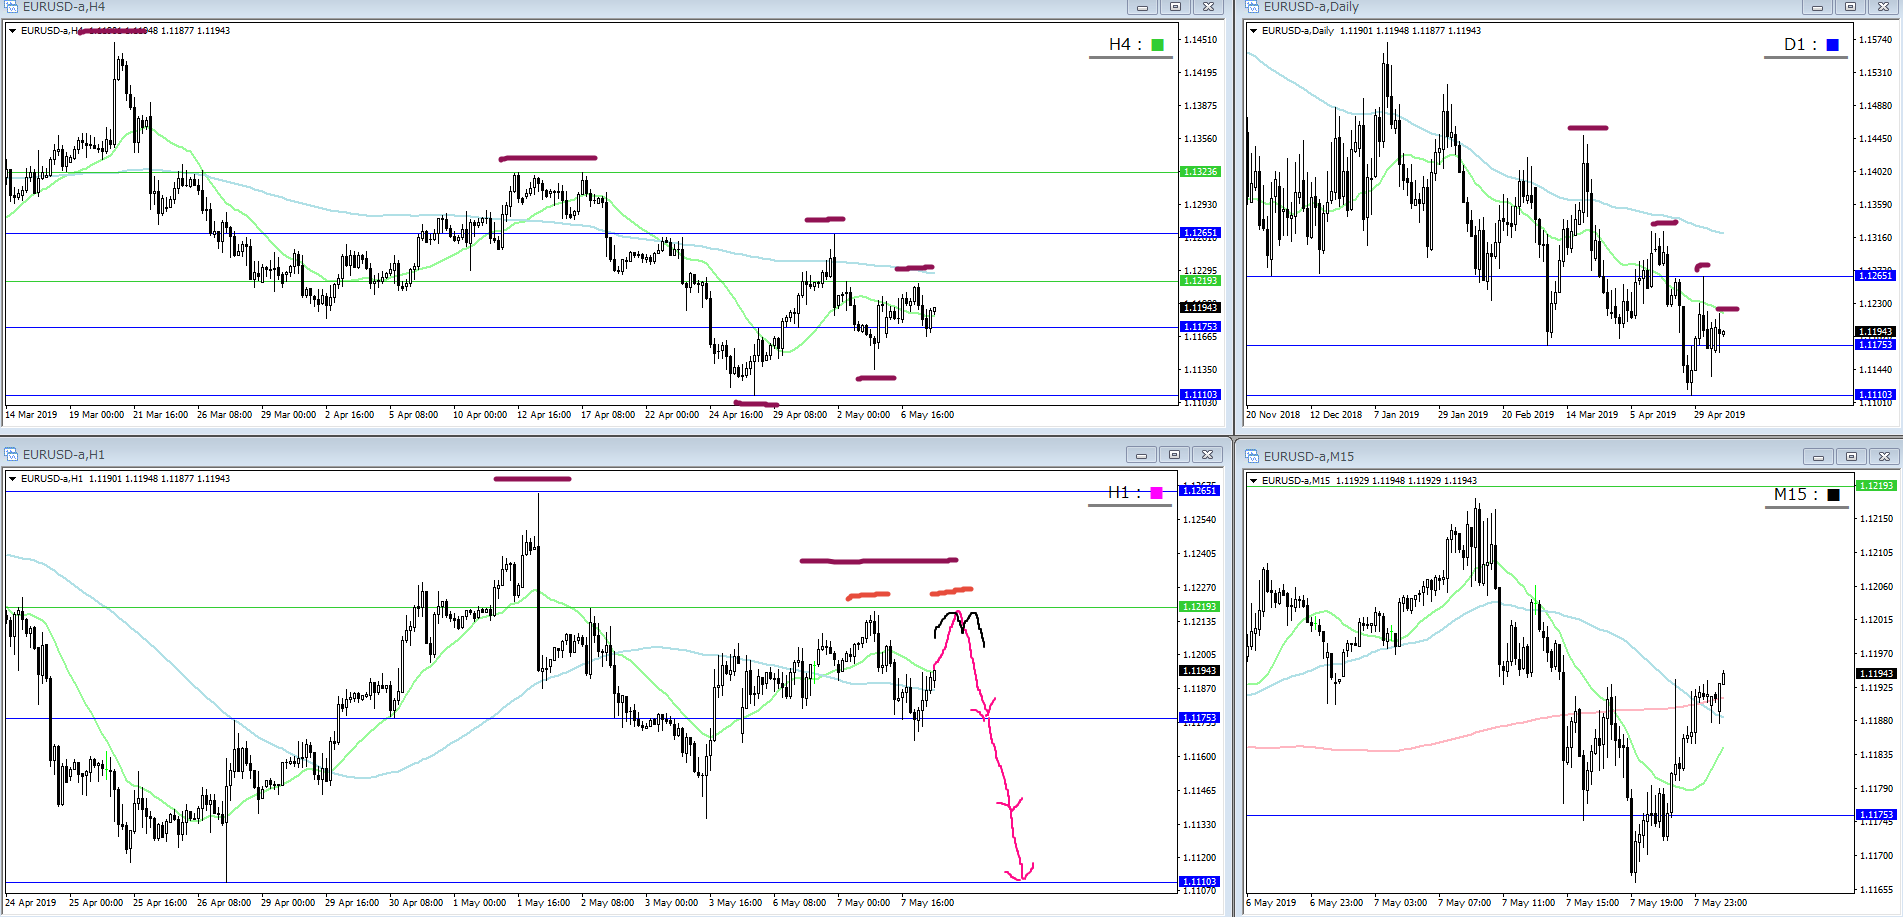
Task: Close the EURUSD-a,M15 chart window
Action: click(x=1884, y=457)
